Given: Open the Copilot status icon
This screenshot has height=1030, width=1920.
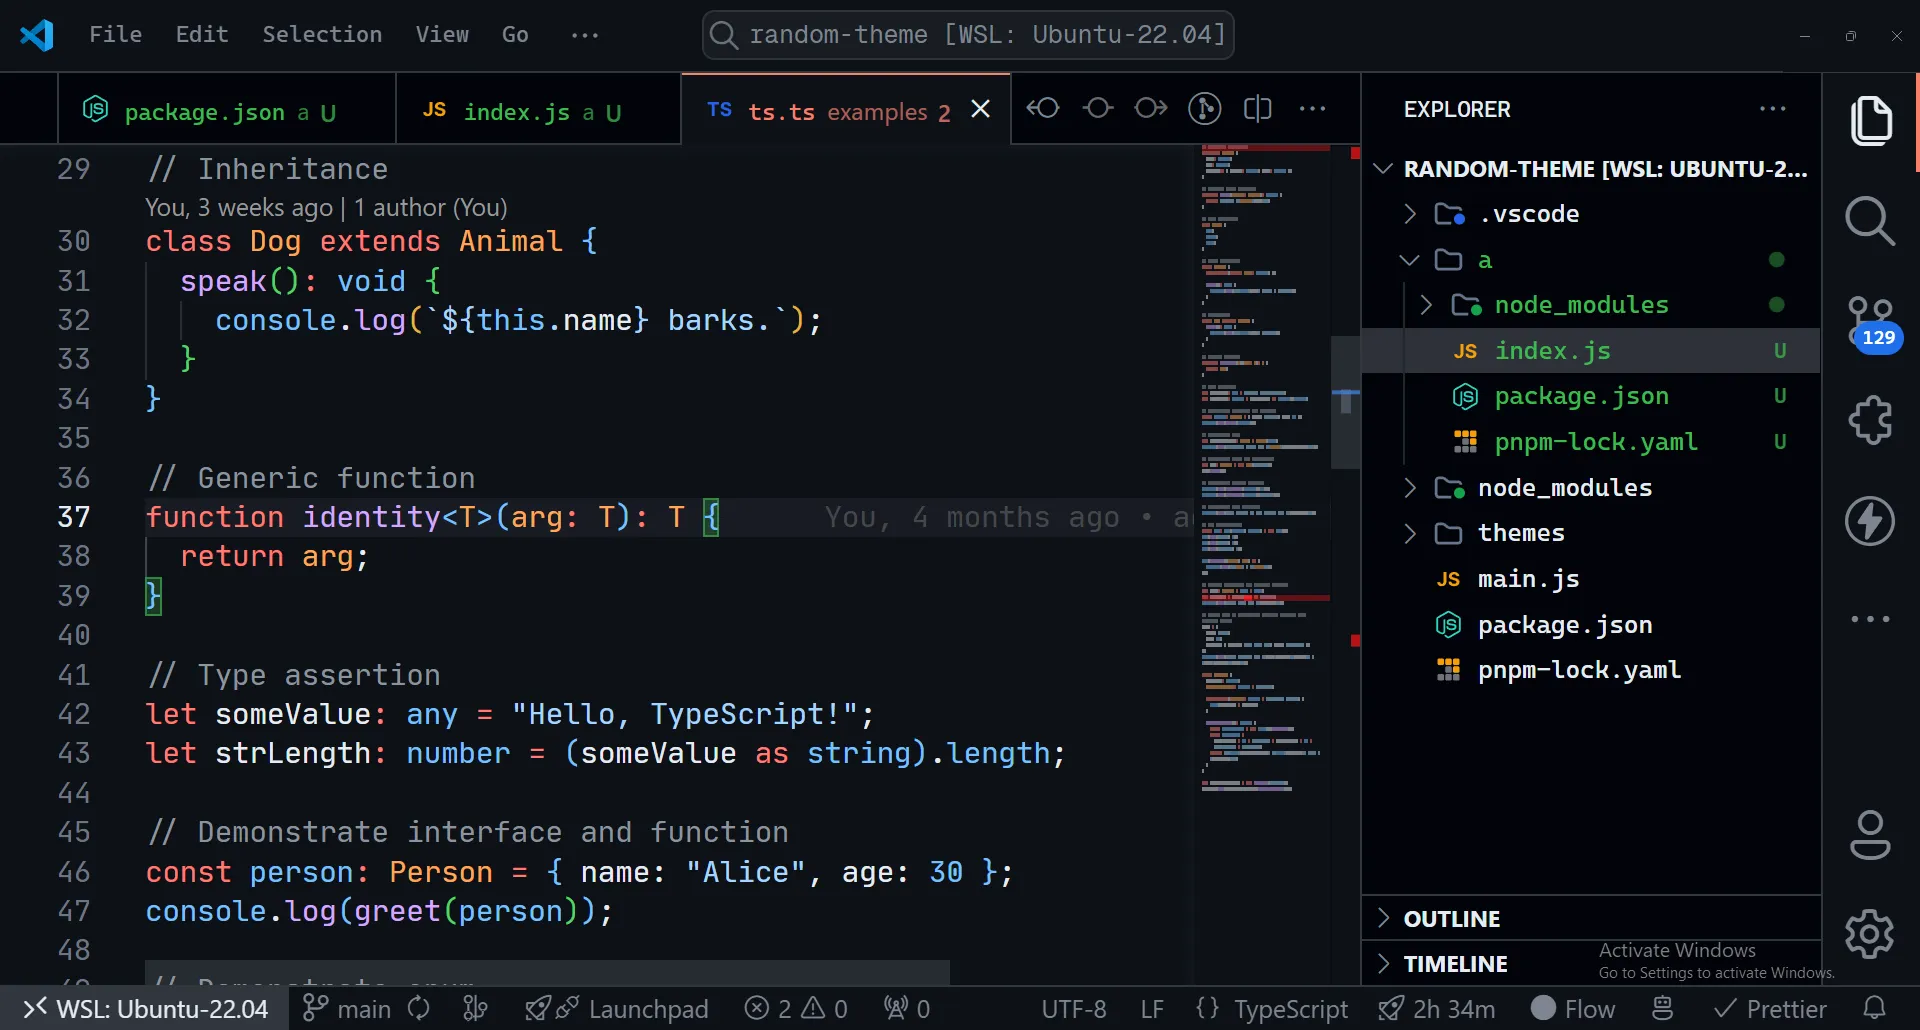Looking at the screenshot, I should [1662, 1008].
